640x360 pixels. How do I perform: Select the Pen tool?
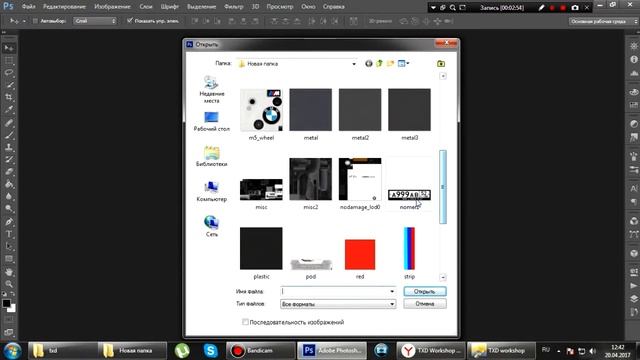click(9, 222)
